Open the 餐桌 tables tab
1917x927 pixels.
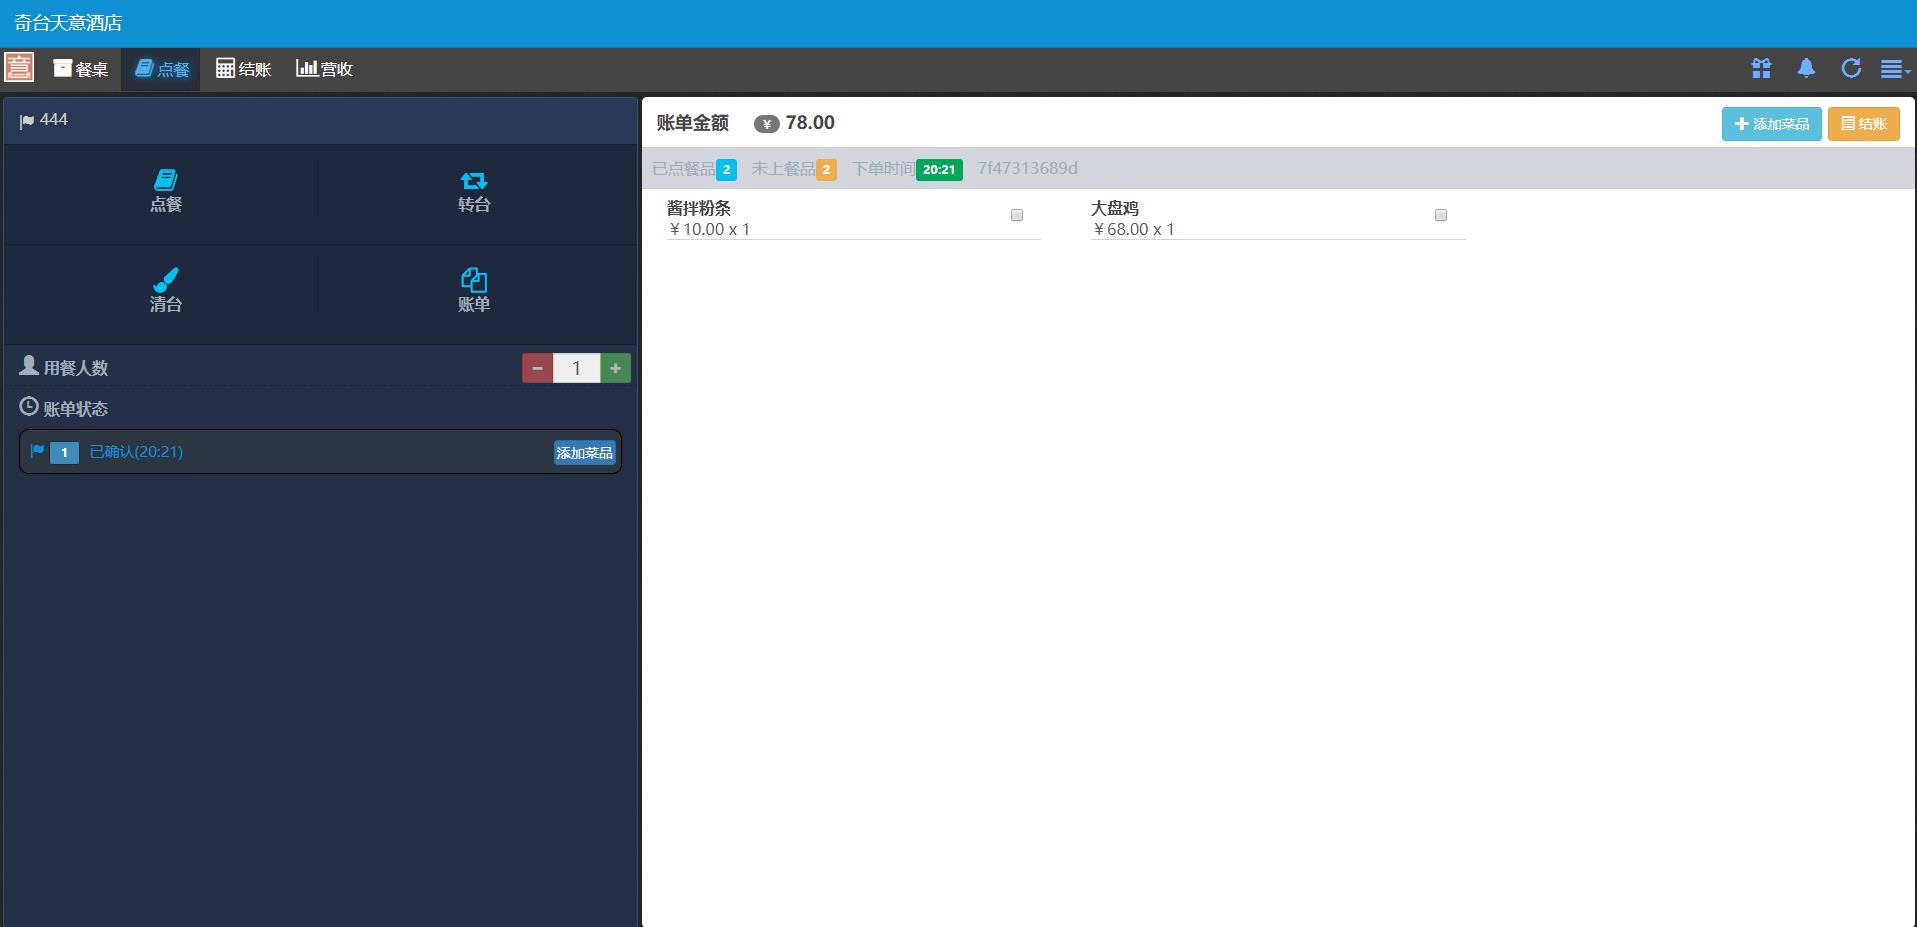tap(81, 69)
